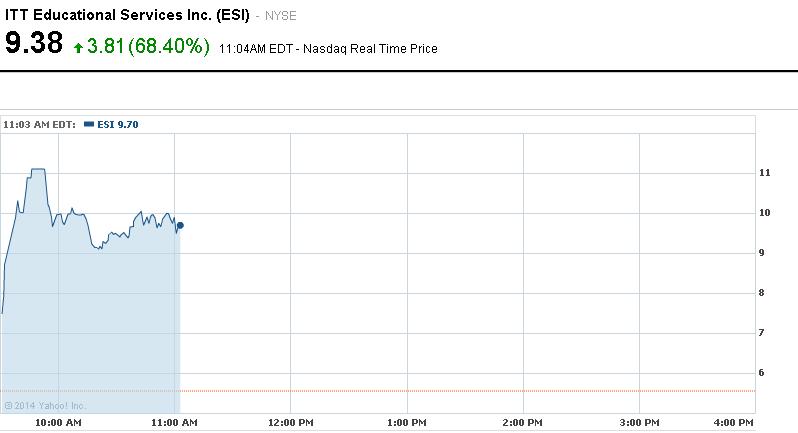The image size is (798, 433).
Task: Select the ITT Educational Services Inc. (ESI) title
Action: tap(127, 15)
